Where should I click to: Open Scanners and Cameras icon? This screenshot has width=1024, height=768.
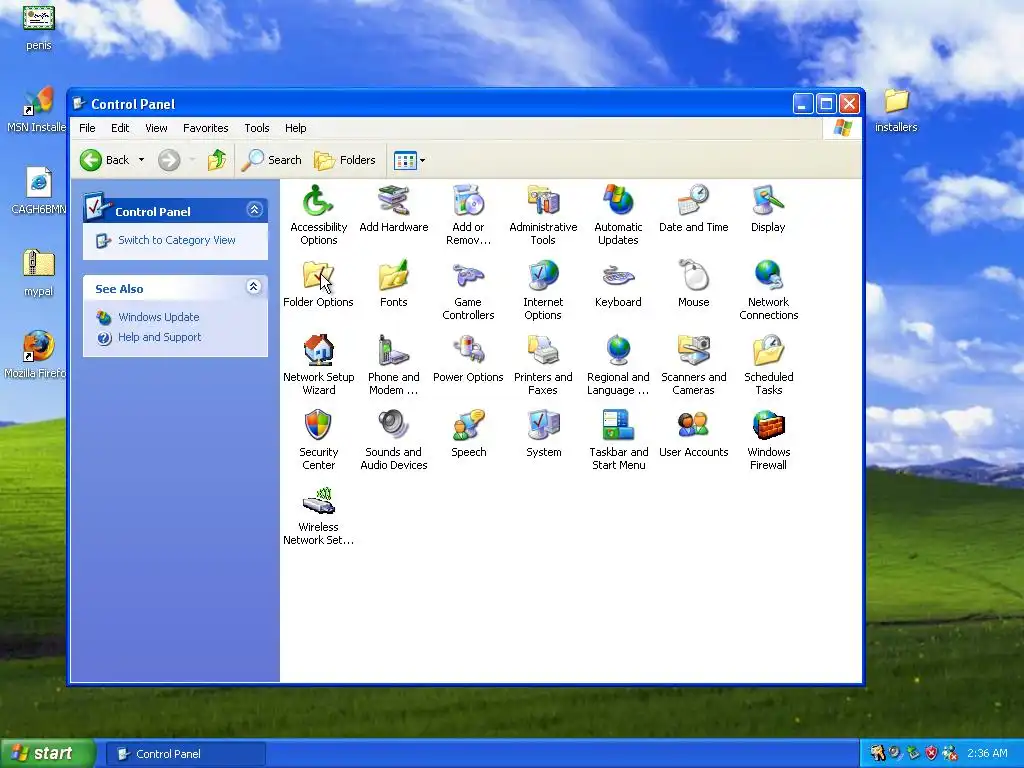[x=693, y=364]
